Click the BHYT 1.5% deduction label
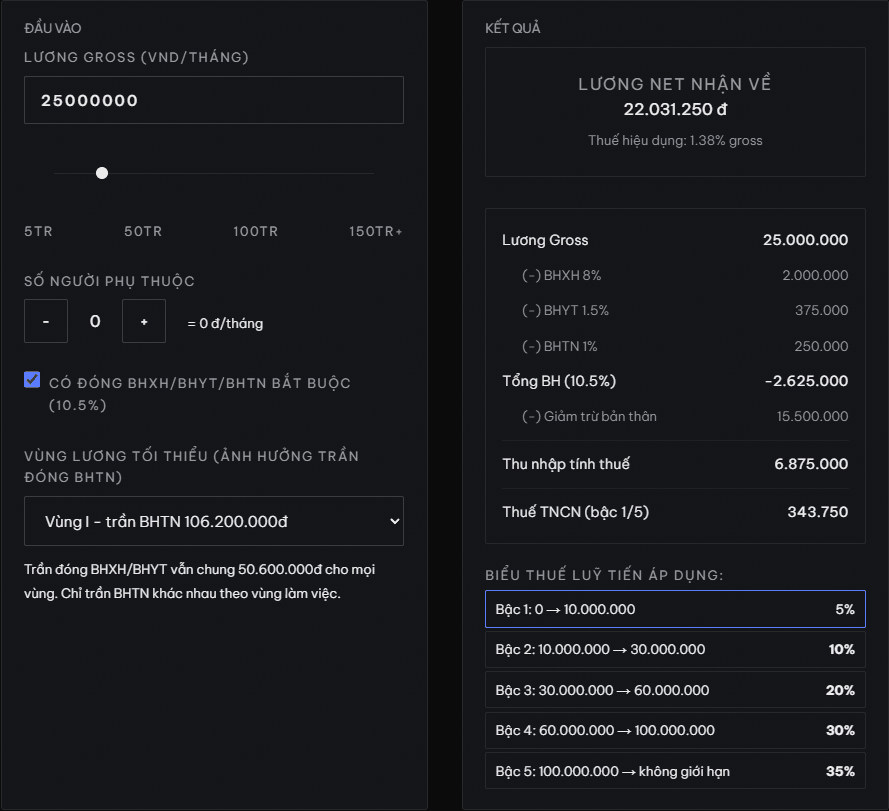This screenshot has width=889, height=811. point(565,311)
